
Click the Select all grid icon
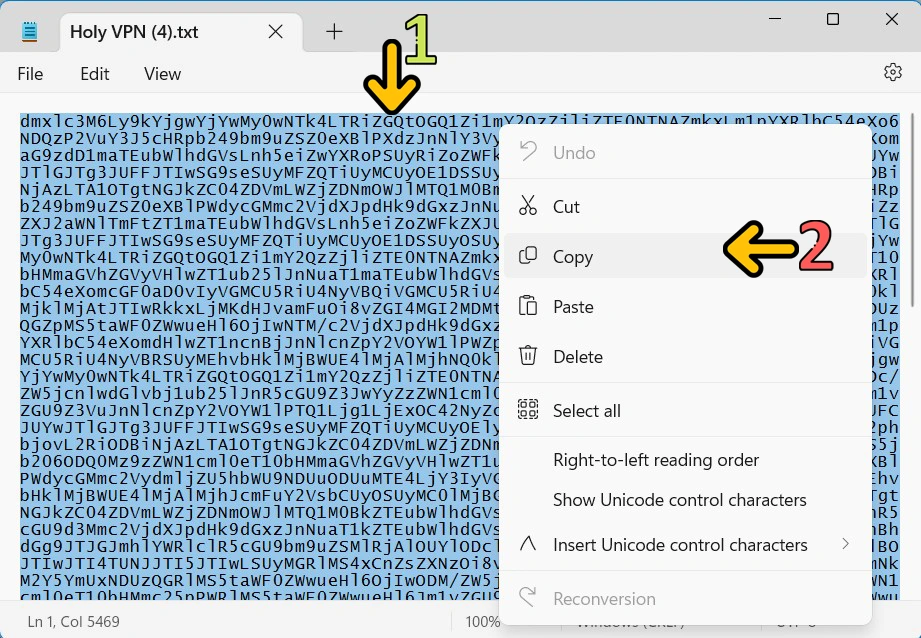point(527,410)
